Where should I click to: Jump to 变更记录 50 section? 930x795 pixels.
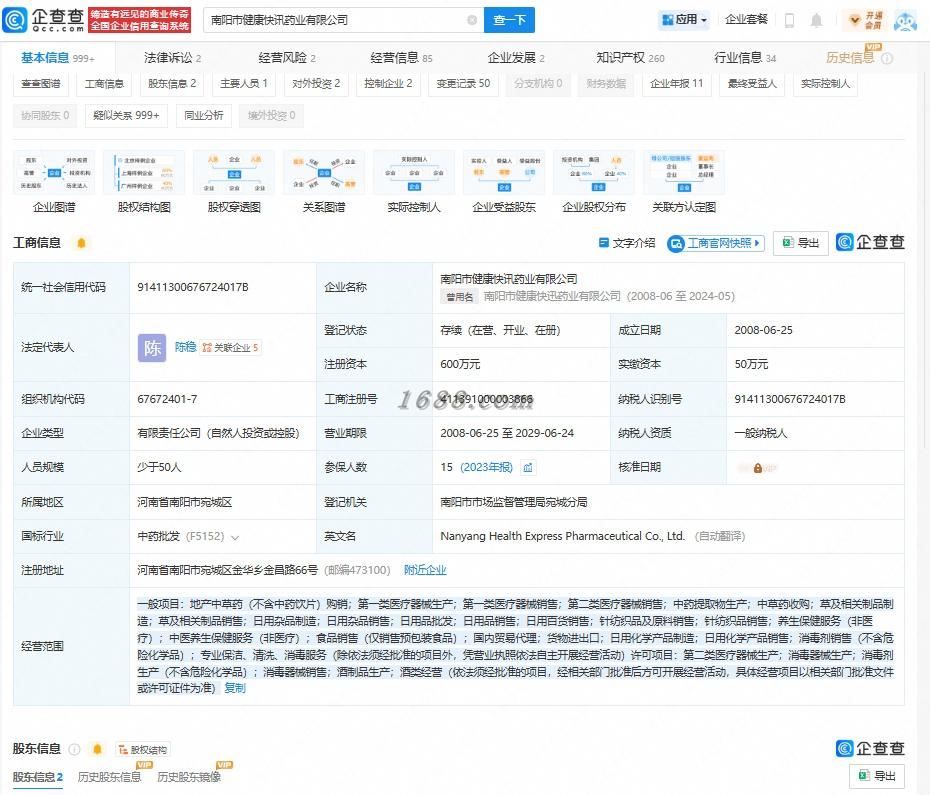(463, 84)
